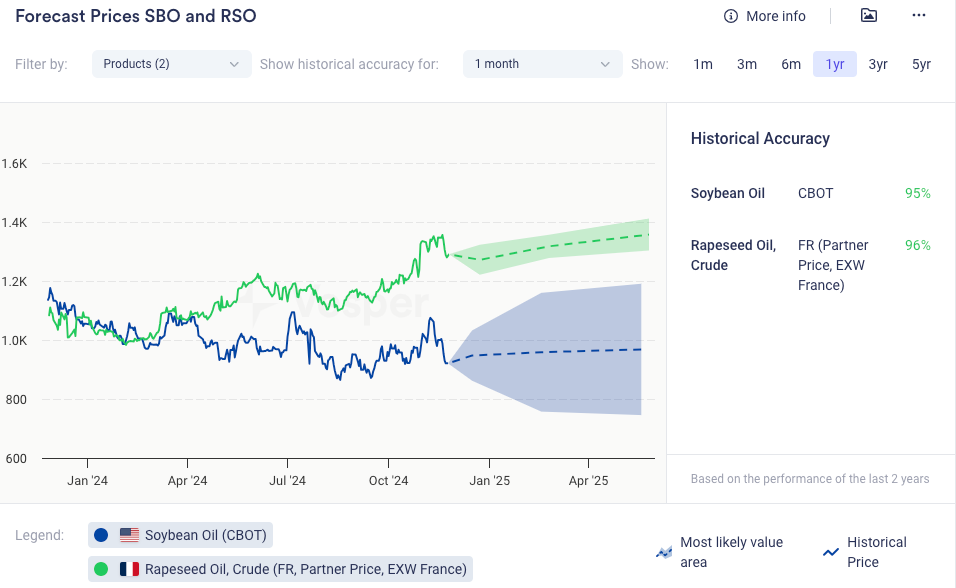956x588 pixels.
Task: Click the save chart as image icon
Action: [868, 15]
